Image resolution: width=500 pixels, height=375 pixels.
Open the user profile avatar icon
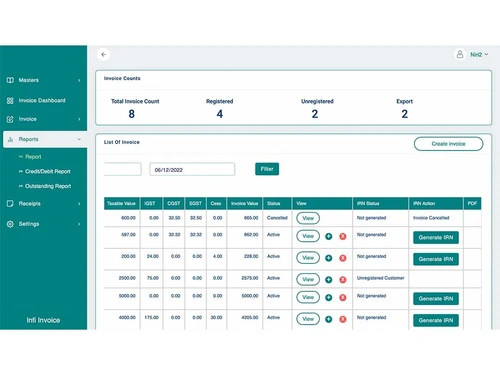460,54
